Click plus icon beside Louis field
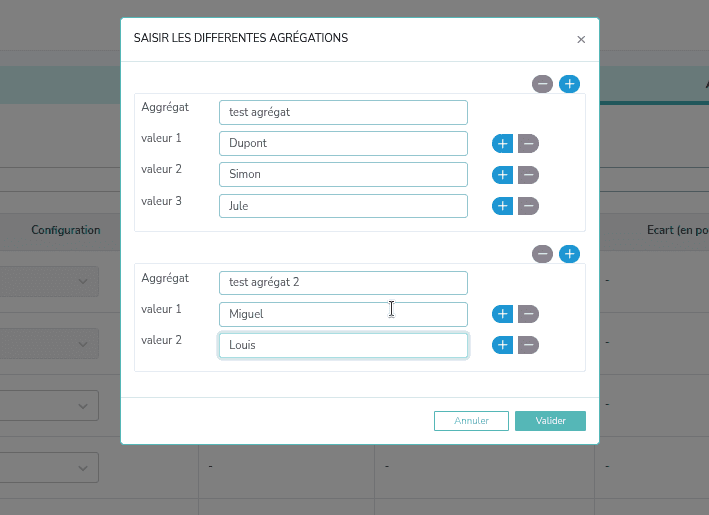 tap(502, 345)
